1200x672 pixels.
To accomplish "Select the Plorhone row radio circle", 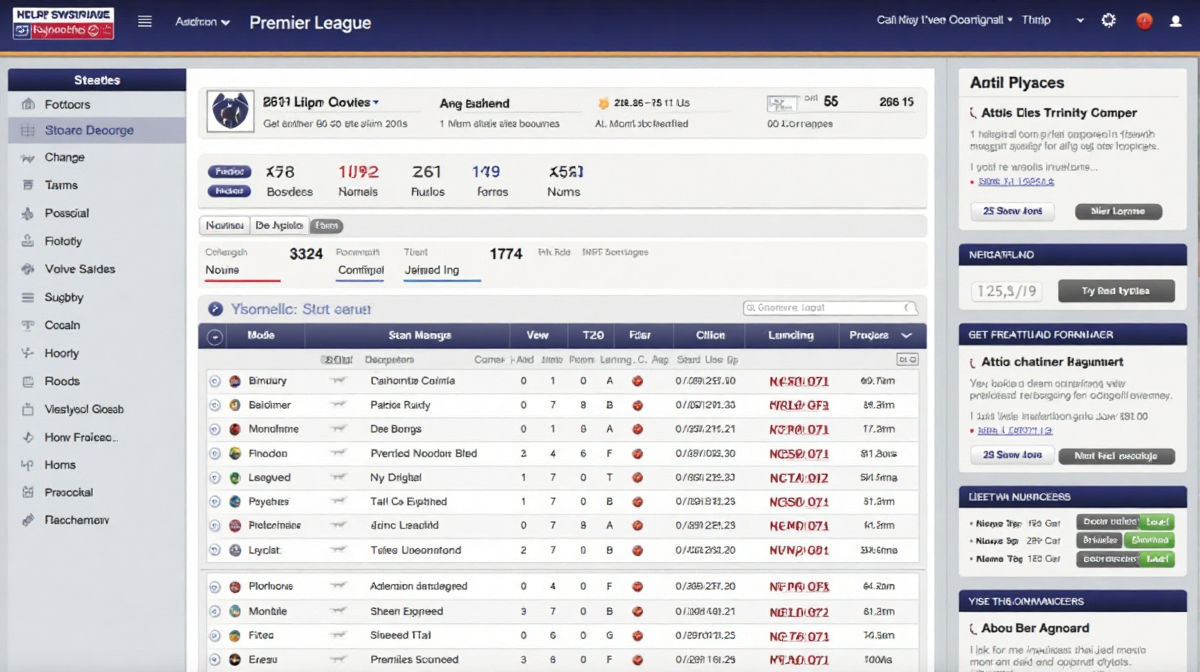I will pyautogui.click(x=214, y=587).
